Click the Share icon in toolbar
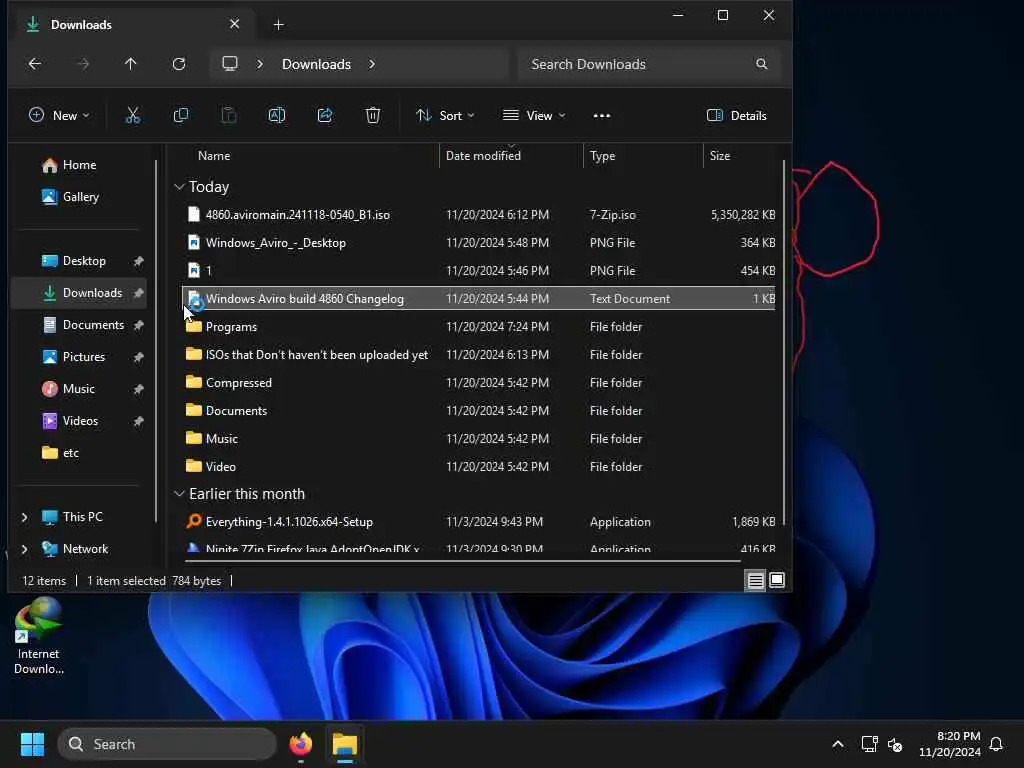 click(325, 116)
